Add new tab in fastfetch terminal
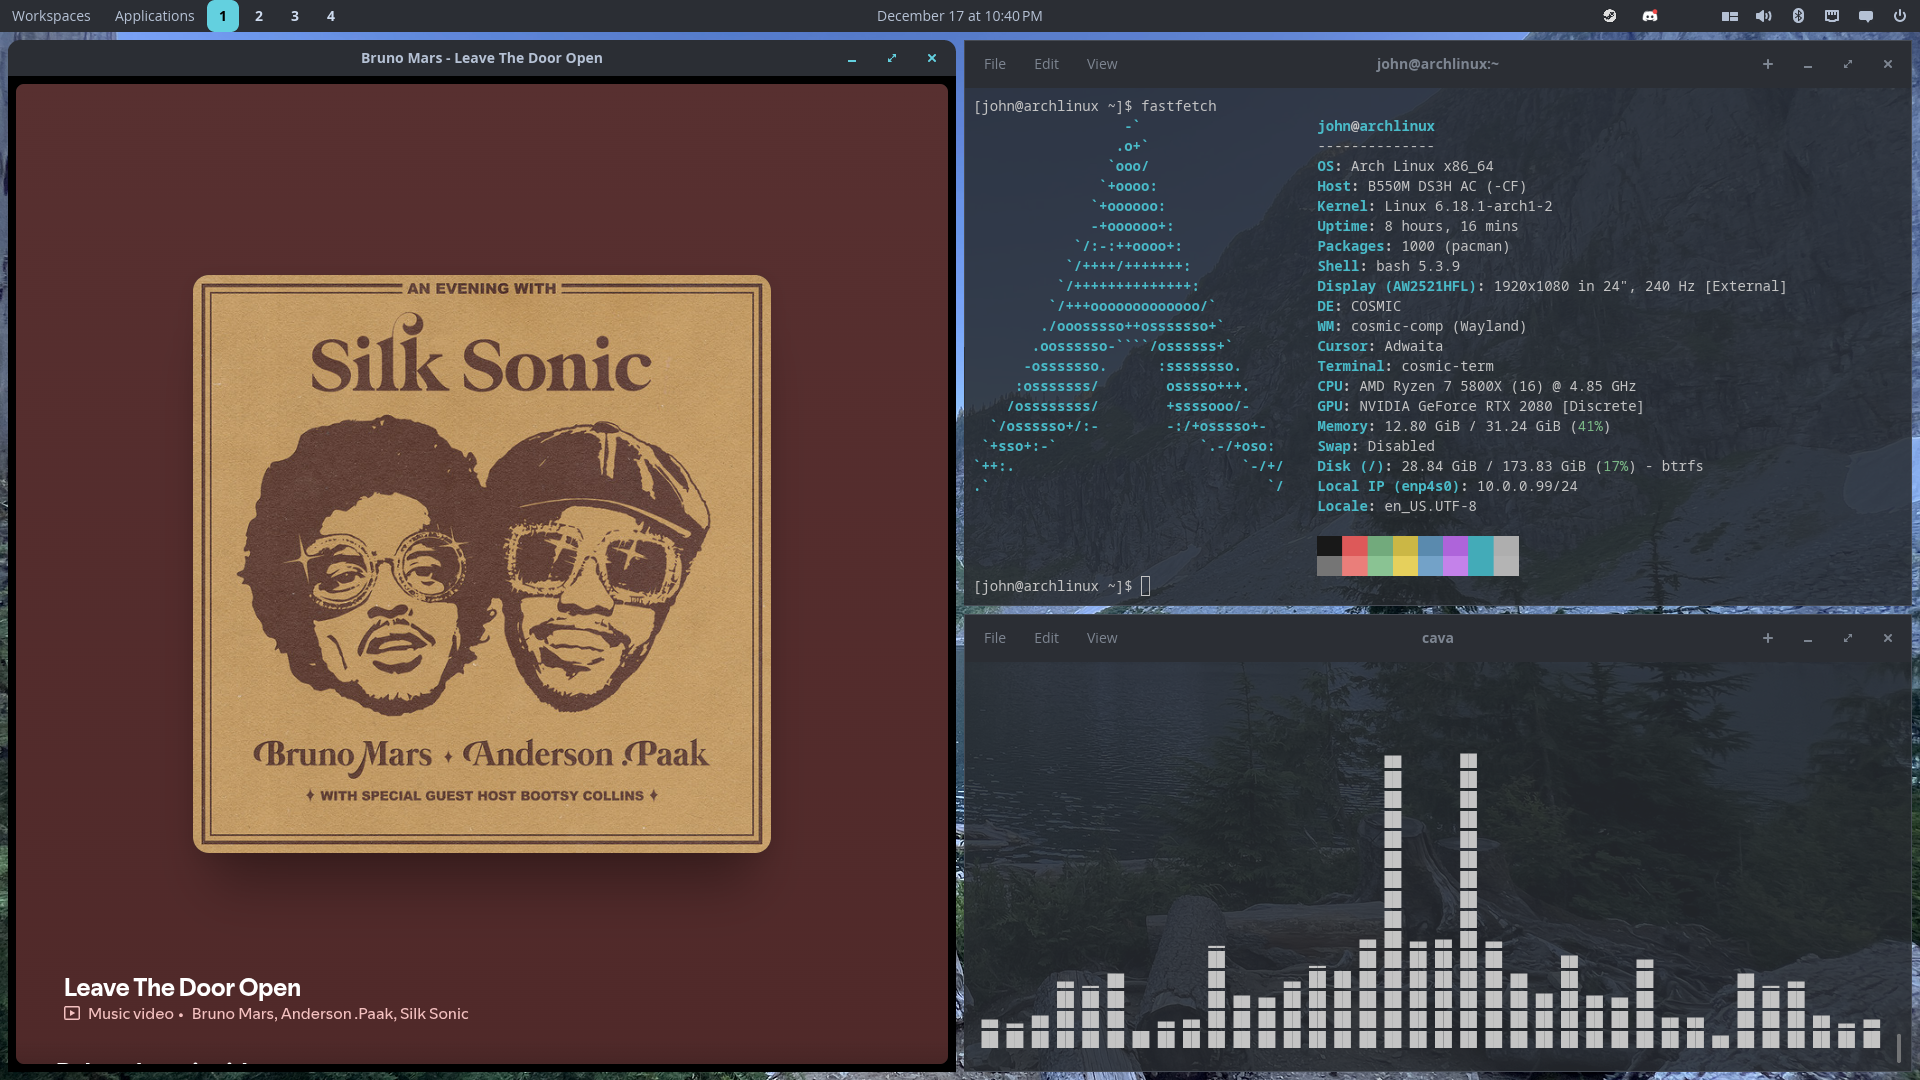The width and height of the screenshot is (1920, 1080). (1768, 64)
